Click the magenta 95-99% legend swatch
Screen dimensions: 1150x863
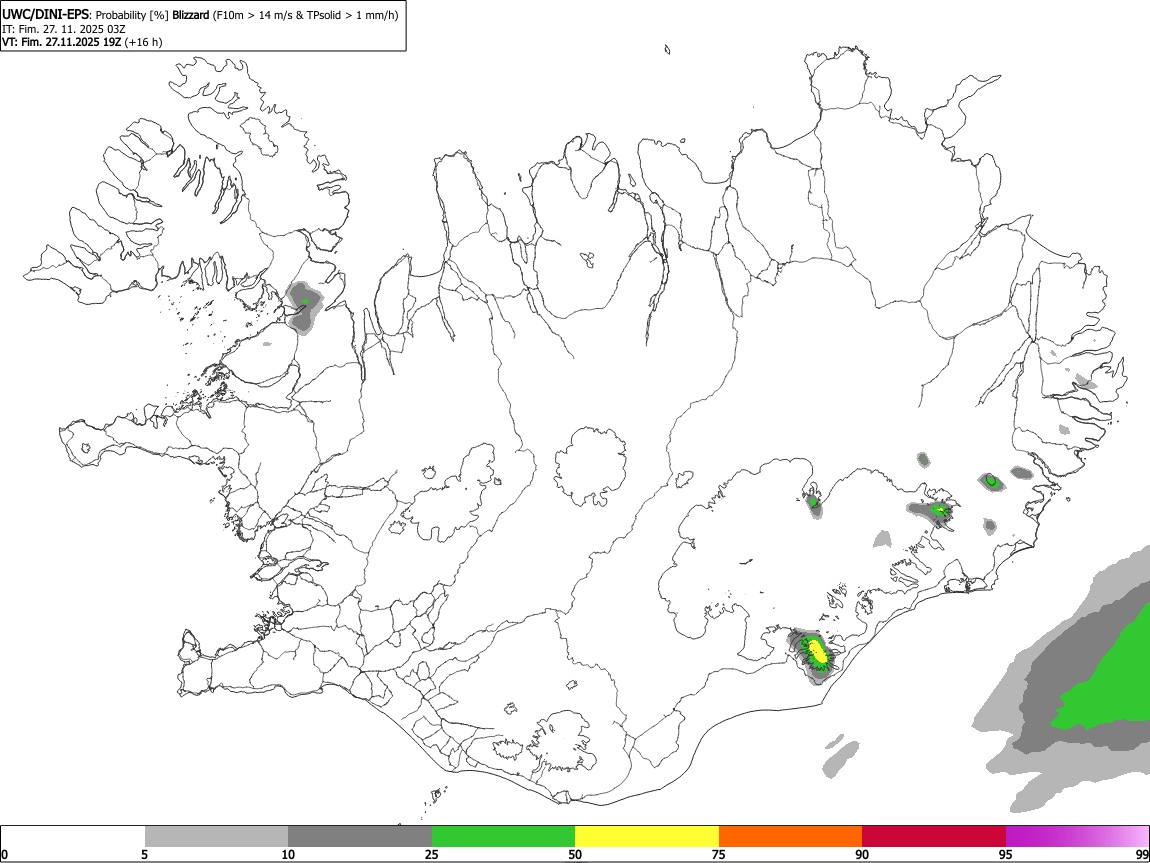[1077, 837]
